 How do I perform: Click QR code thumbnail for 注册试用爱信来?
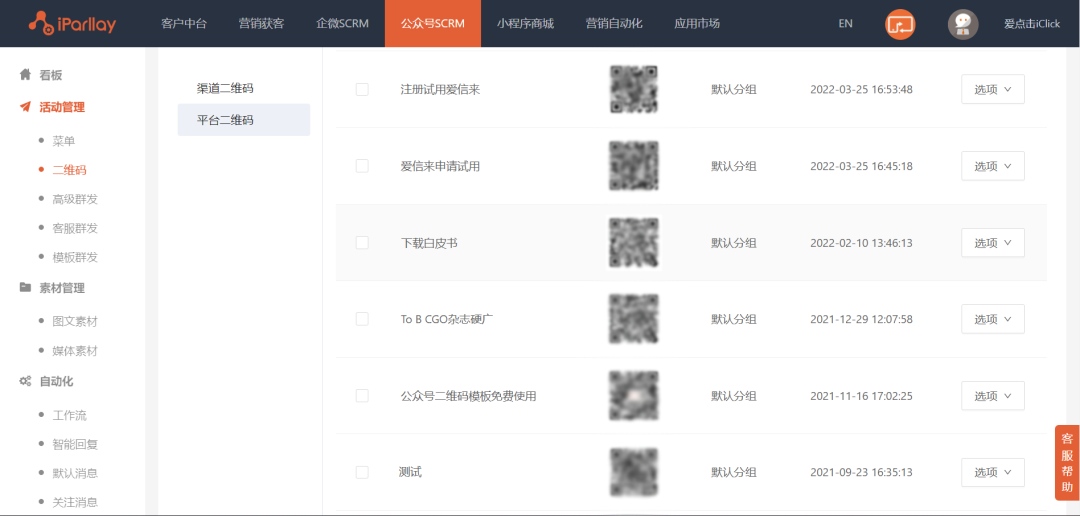[634, 90]
